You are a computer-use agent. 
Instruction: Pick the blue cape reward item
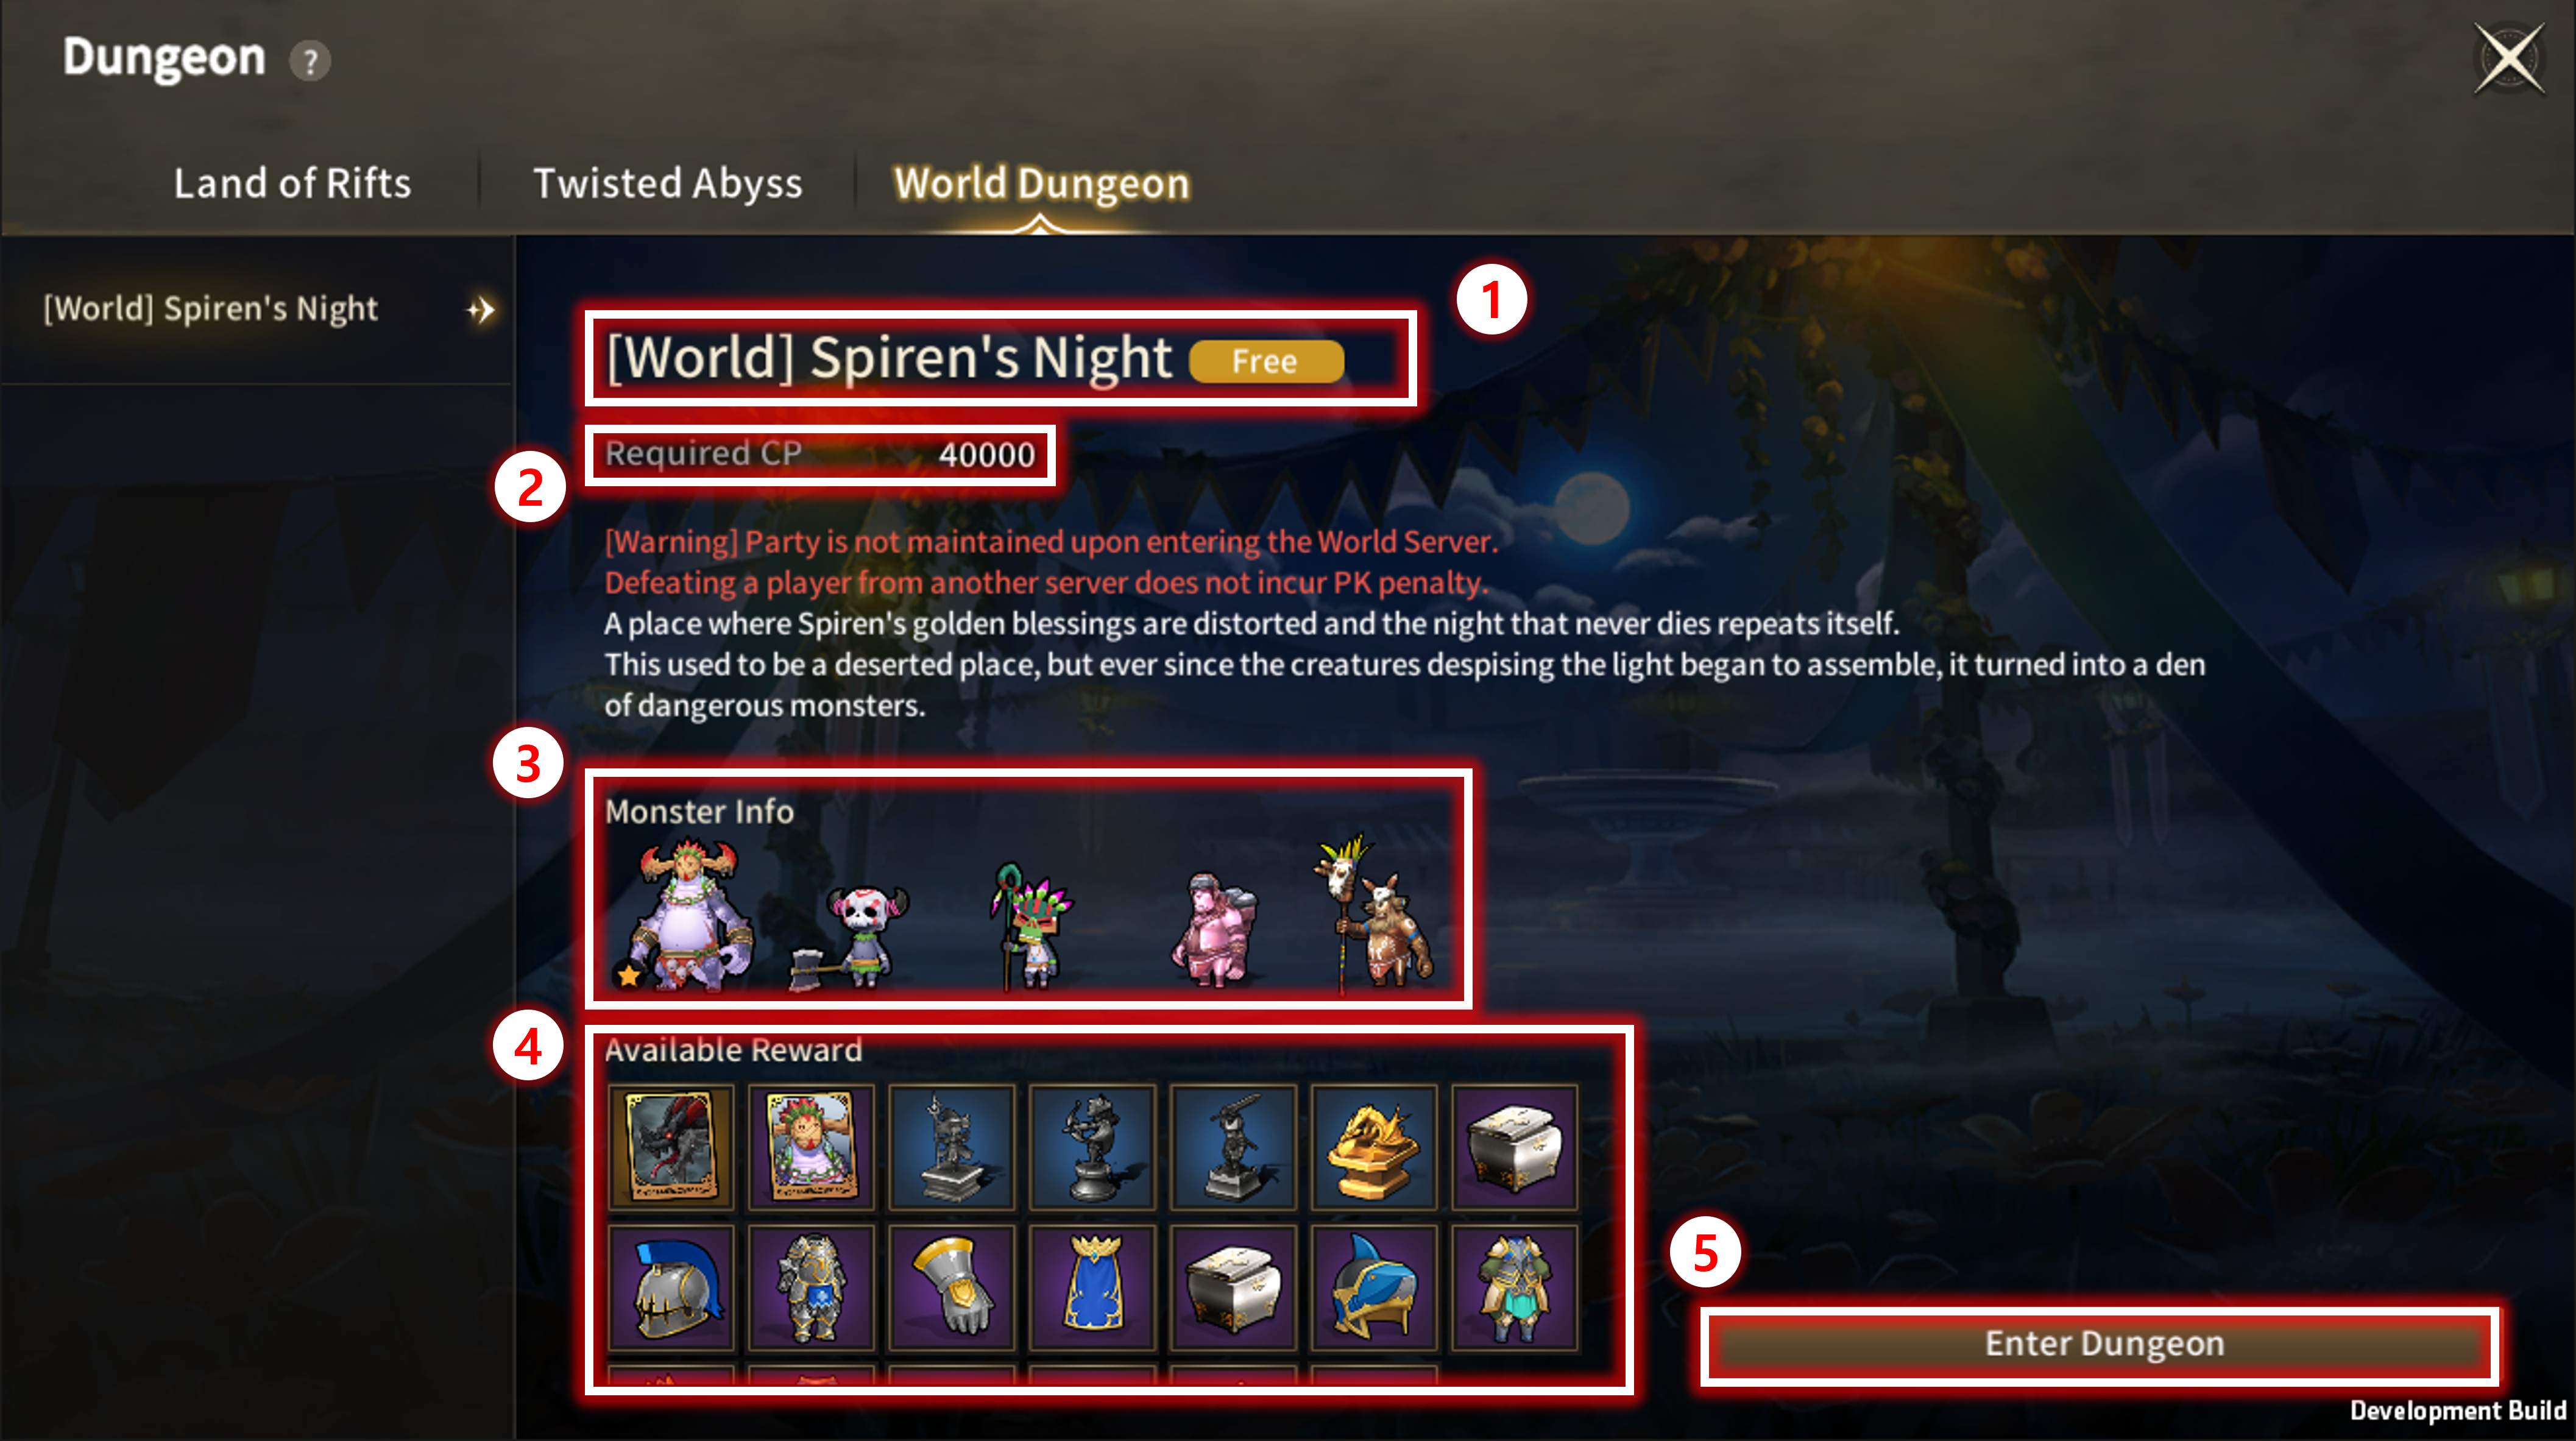coord(1093,1288)
